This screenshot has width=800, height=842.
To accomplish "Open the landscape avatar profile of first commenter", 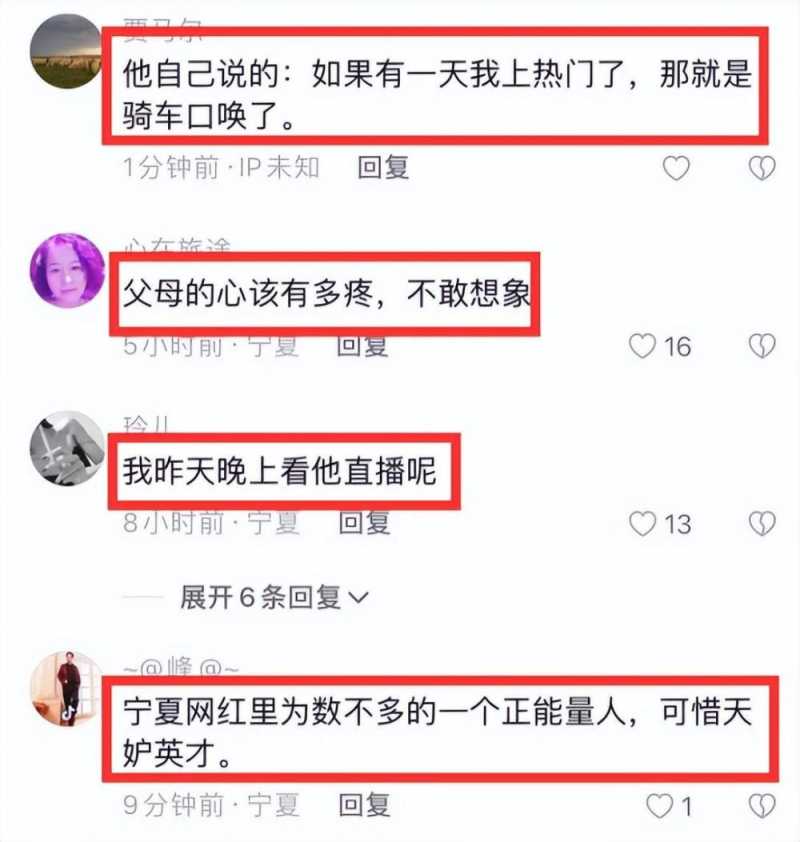I will (x=67, y=52).
